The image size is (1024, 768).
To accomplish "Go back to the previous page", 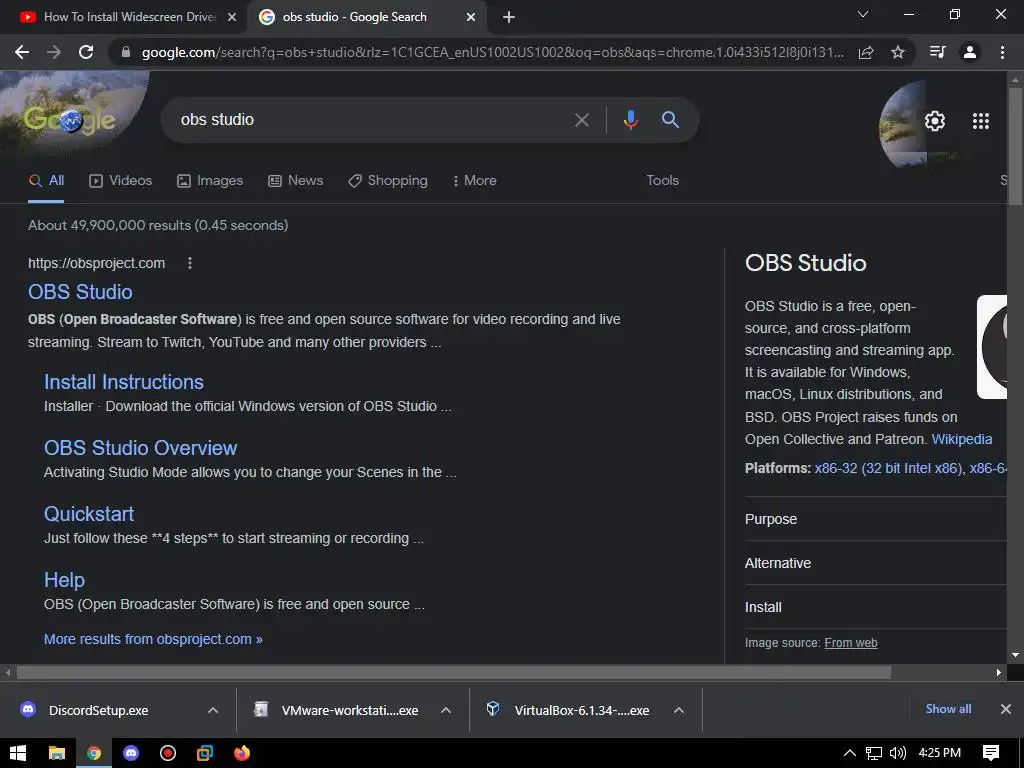I will [x=22, y=52].
